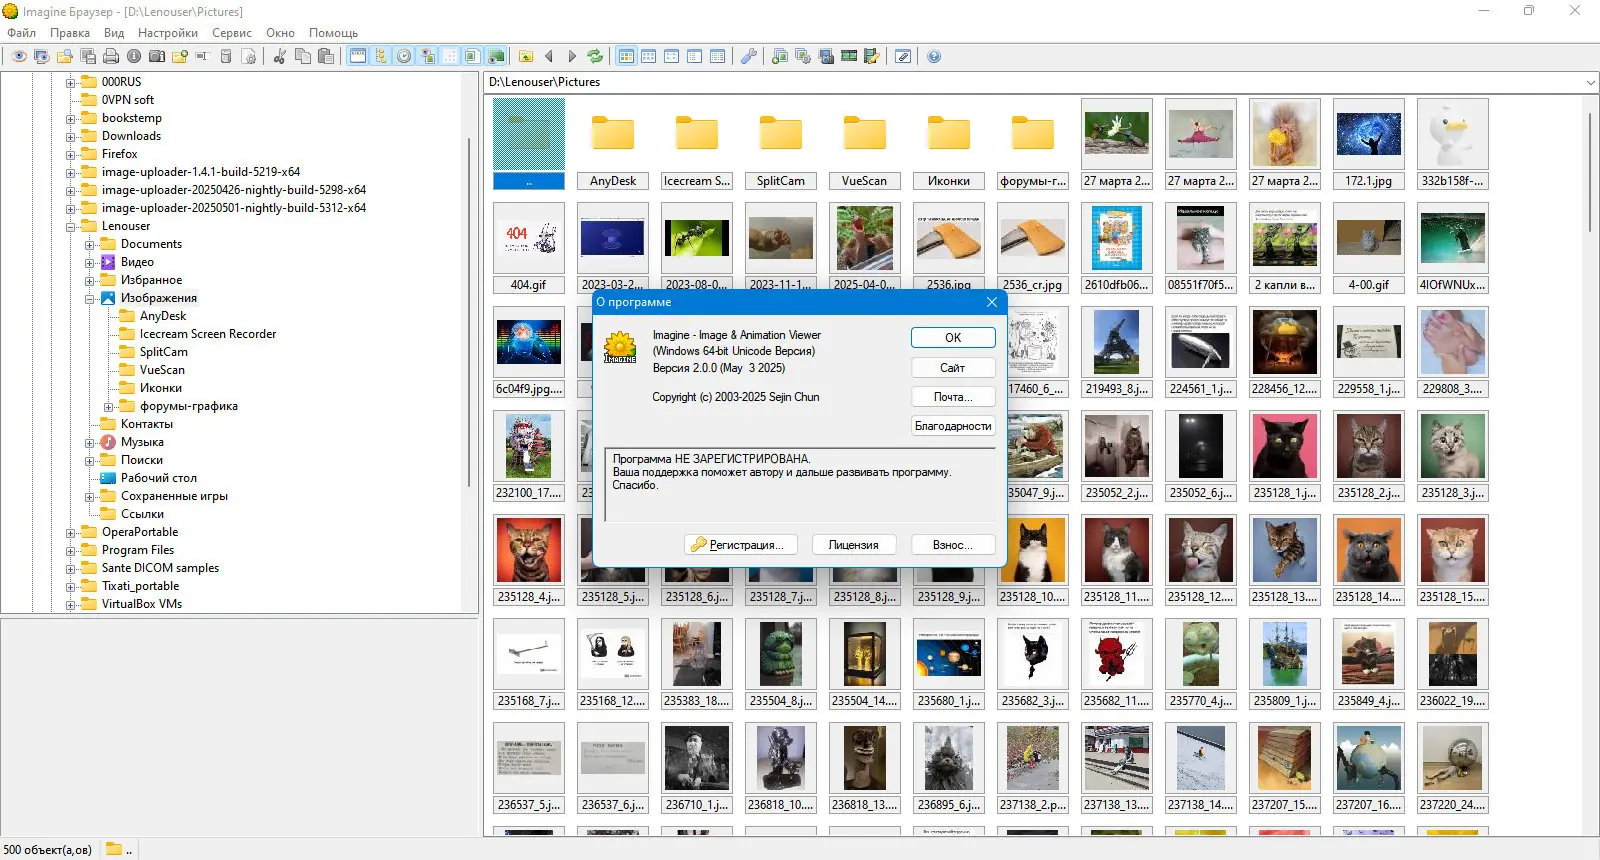
Task: Click the Imagine sunflower logo in About dialog
Action: pyautogui.click(x=620, y=348)
